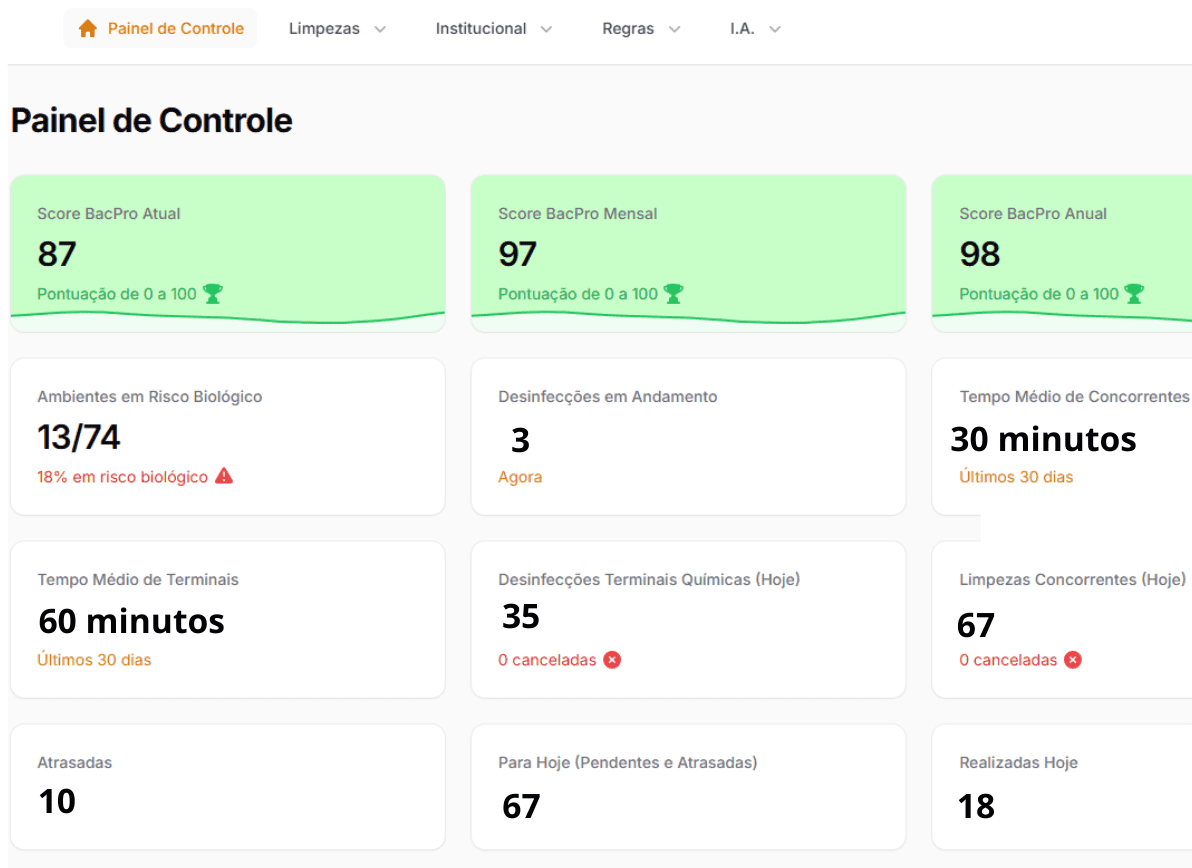This screenshot has width=1192, height=868.
Task: Click the Atrasadas label
Action: pyautogui.click(x=74, y=763)
